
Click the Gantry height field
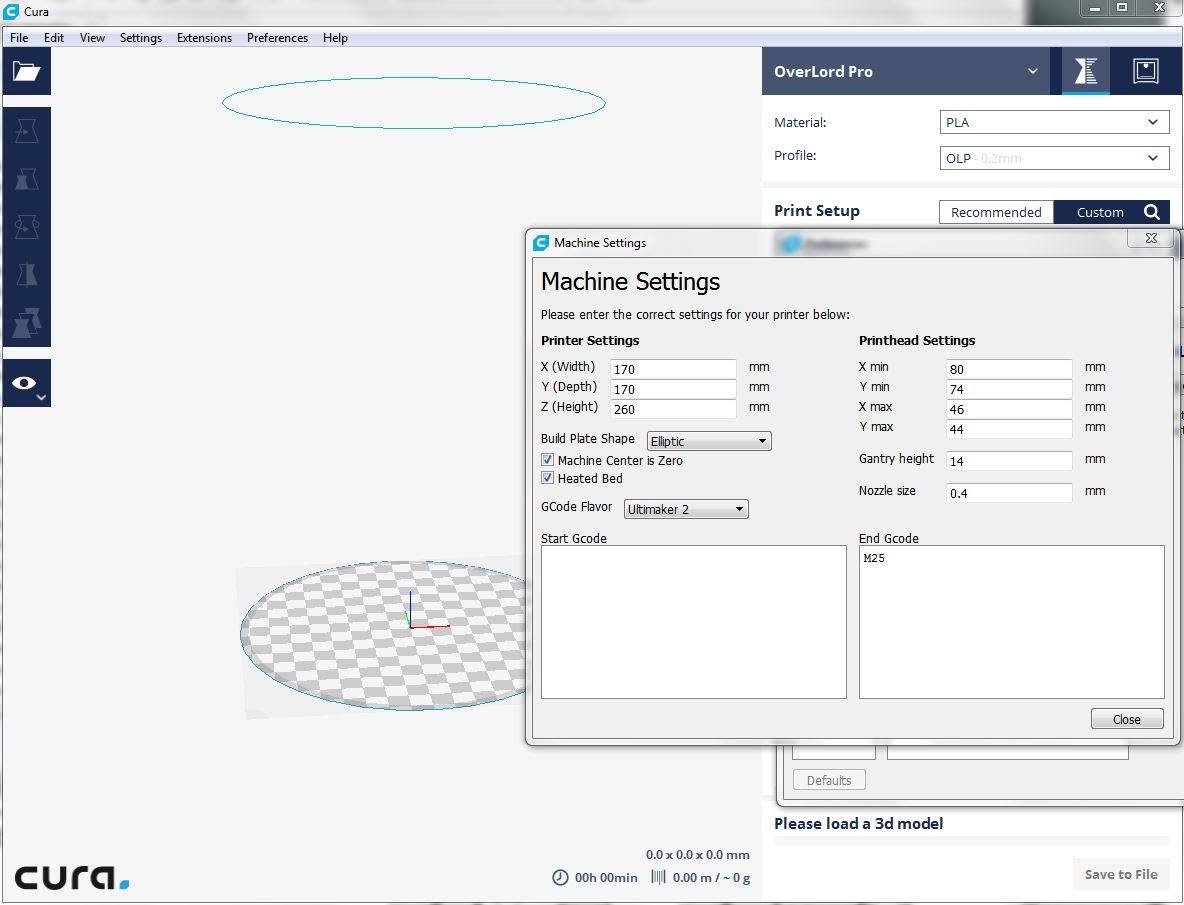tap(1009, 460)
